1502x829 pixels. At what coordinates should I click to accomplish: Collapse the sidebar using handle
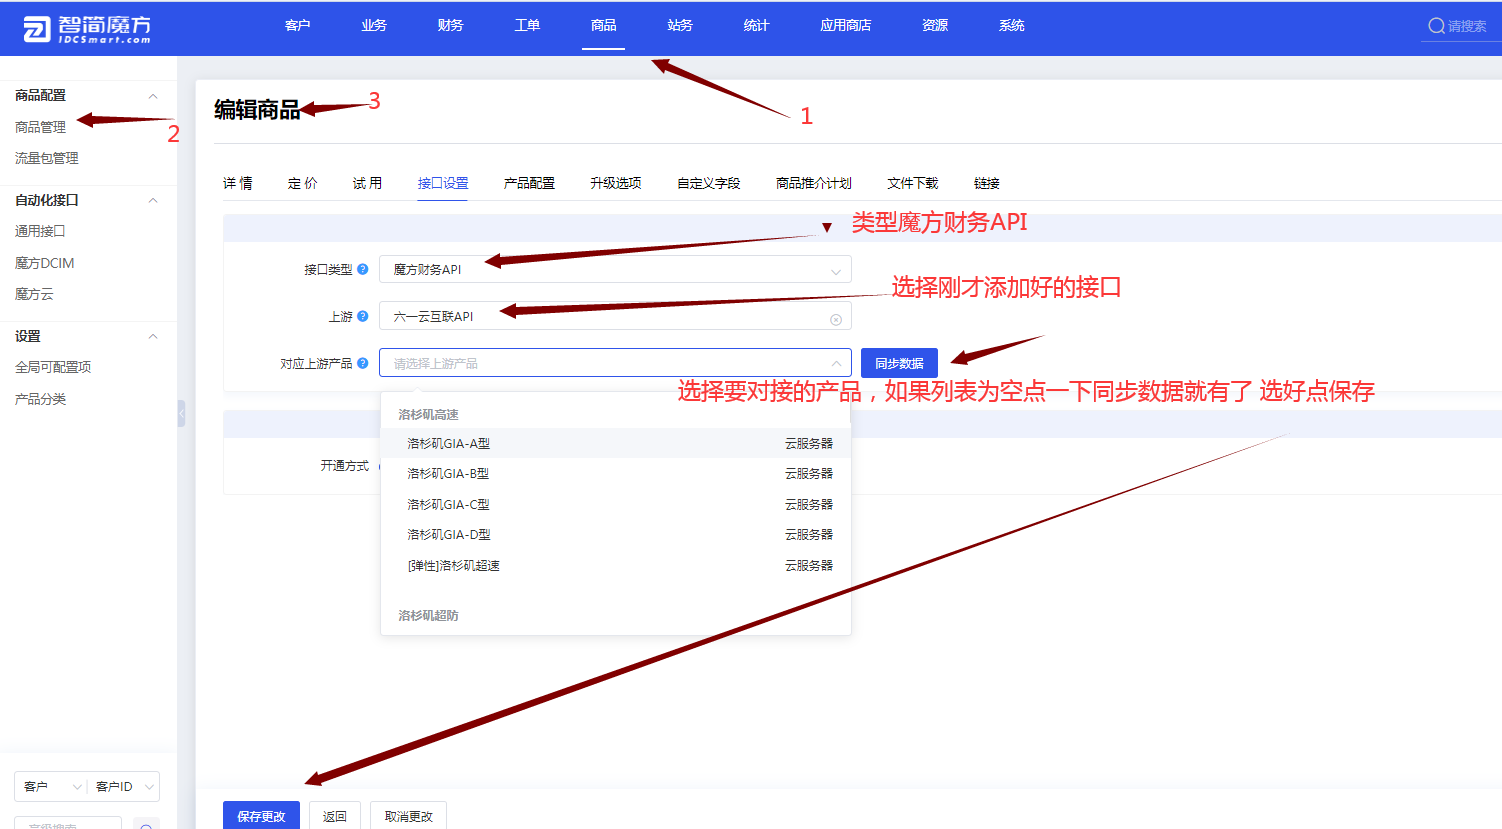point(181,413)
